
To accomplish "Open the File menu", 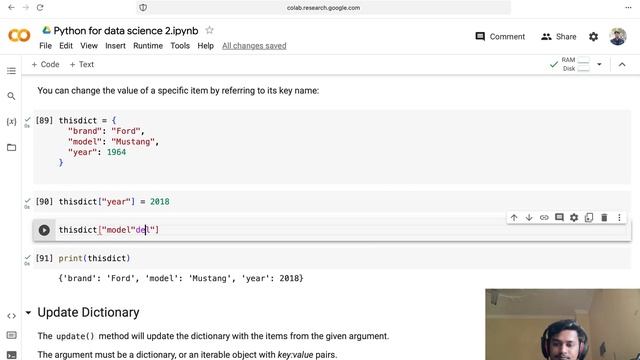I will click(45, 46).
